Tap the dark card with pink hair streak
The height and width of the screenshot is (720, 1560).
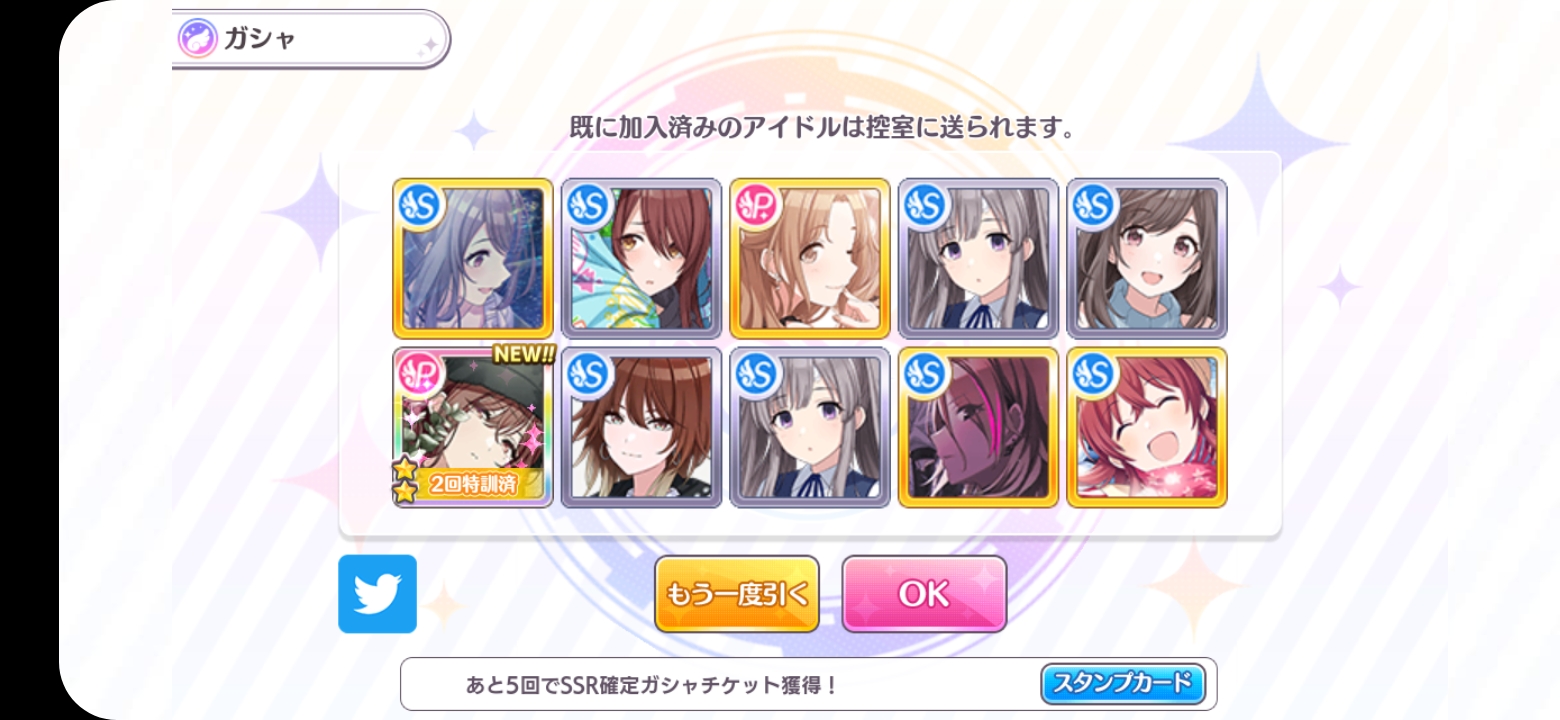(x=979, y=428)
